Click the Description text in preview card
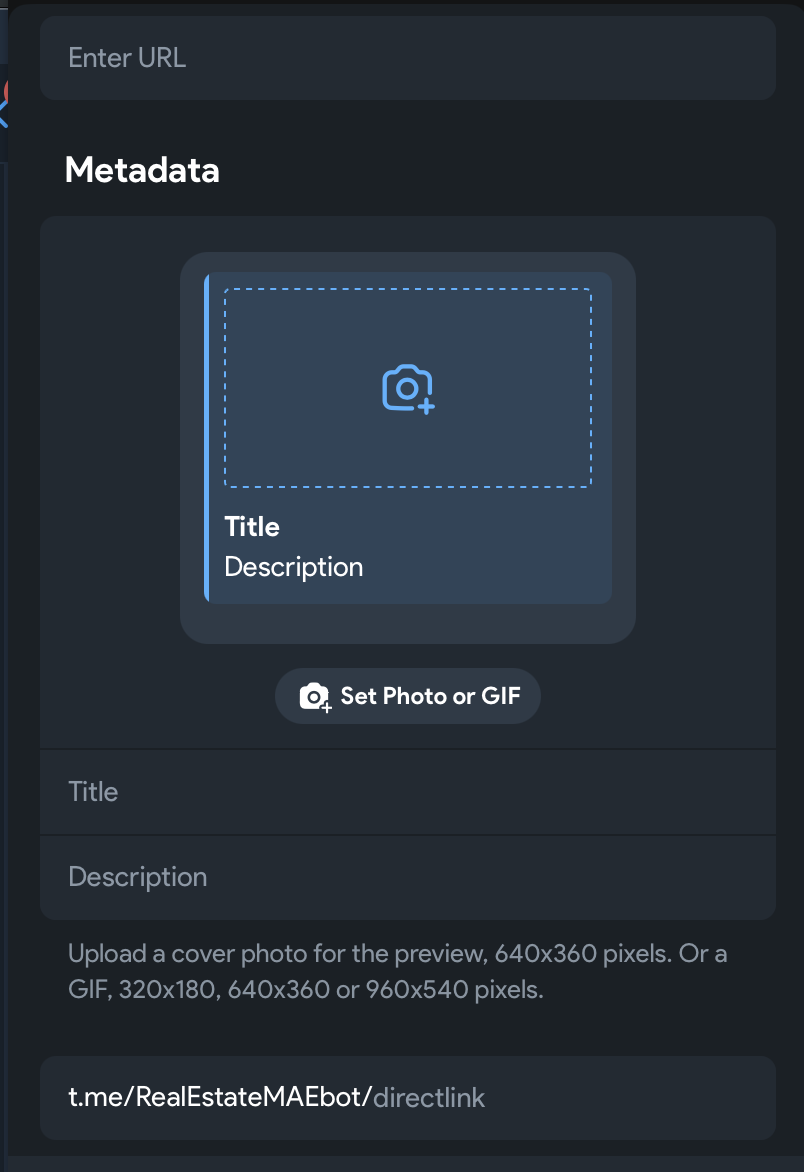This screenshot has height=1172, width=804. pyautogui.click(x=293, y=567)
